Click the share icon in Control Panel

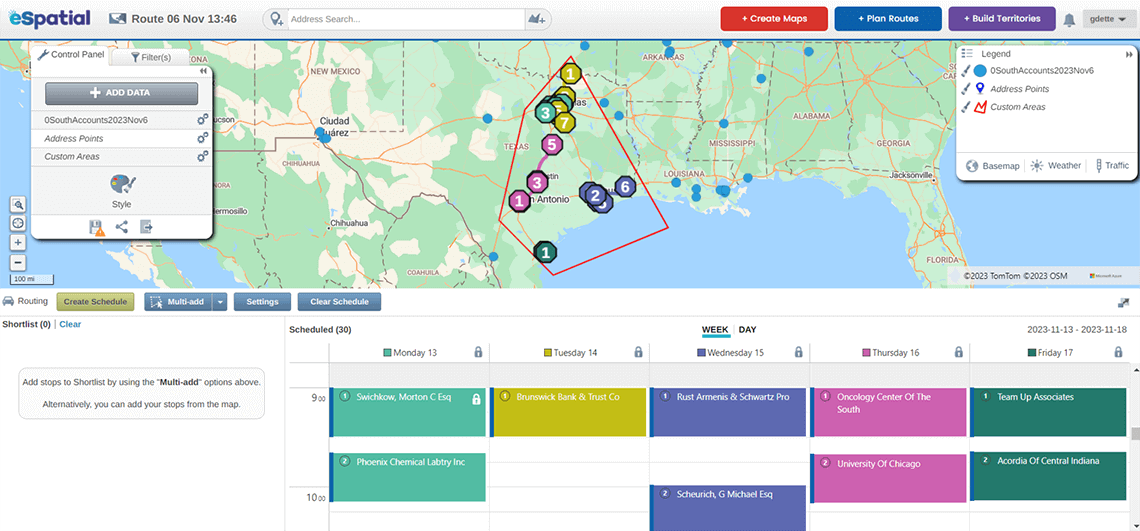(121, 227)
